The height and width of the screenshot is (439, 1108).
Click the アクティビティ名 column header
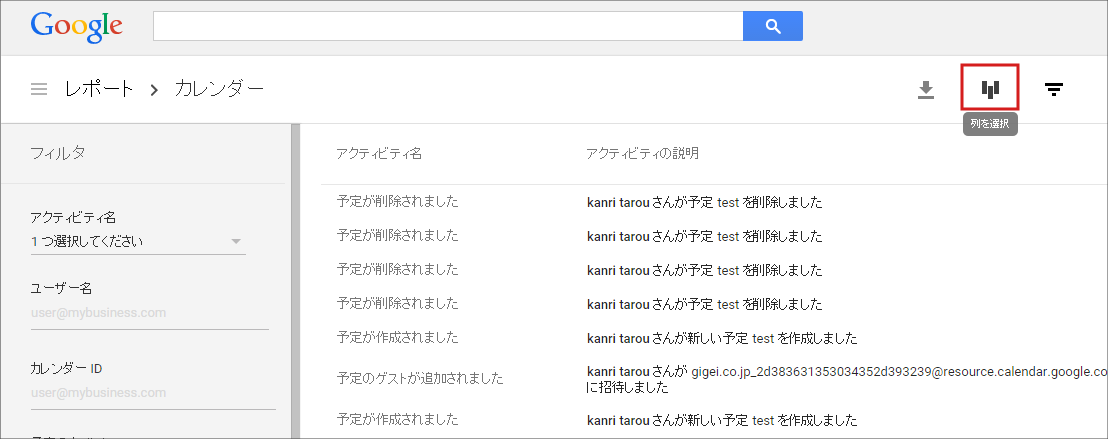point(379,153)
